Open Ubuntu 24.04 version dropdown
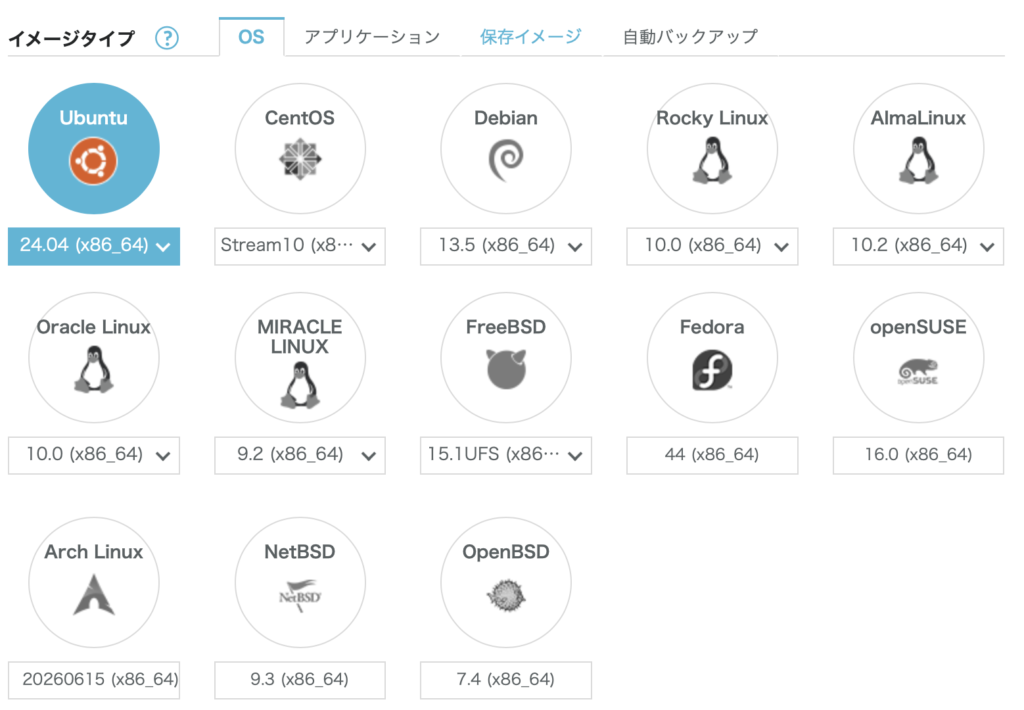The image size is (1024, 710). (94, 246)
